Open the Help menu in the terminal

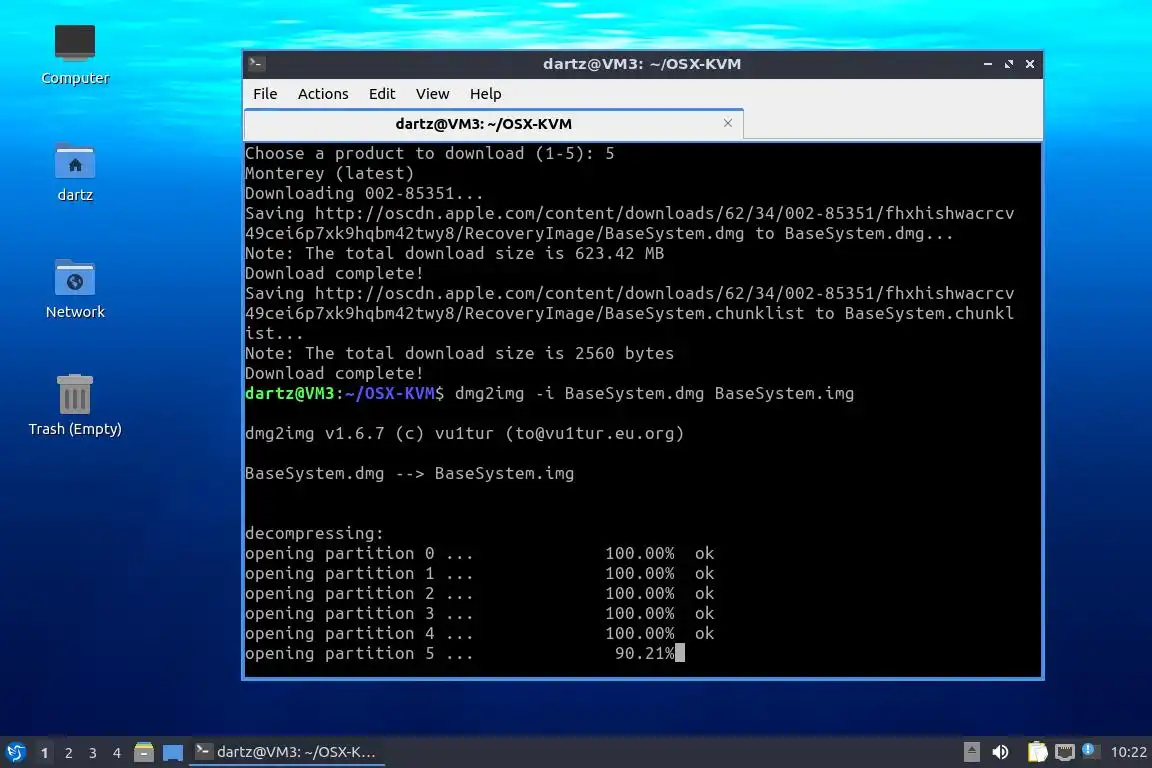pyautogui.click(x=486, y=94)
